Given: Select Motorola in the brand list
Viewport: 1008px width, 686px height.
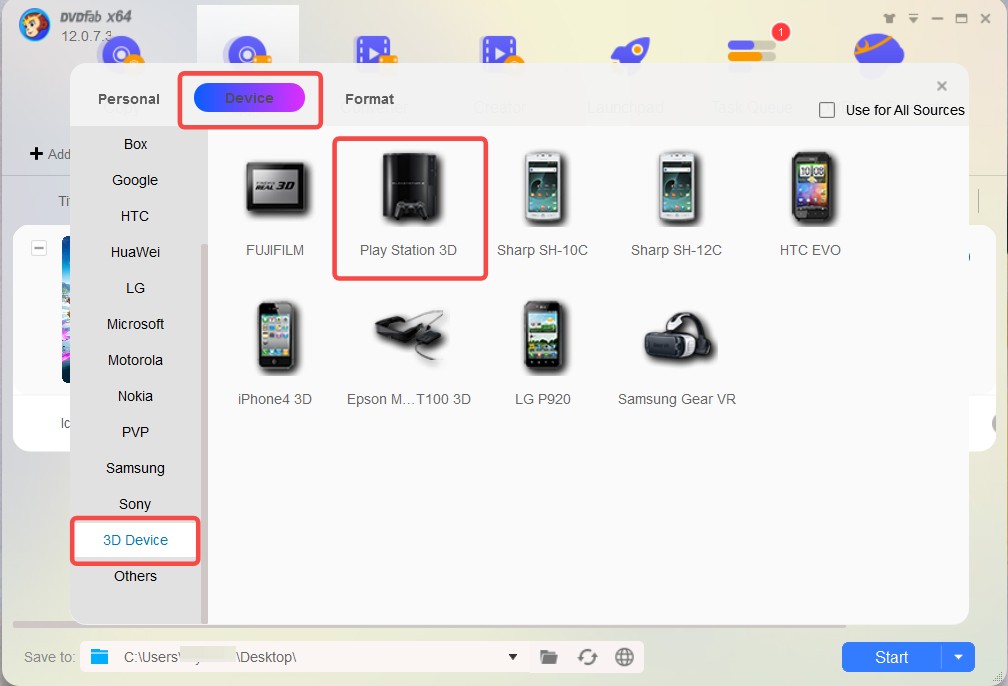Looking at the screenshot, I should 136,360.
